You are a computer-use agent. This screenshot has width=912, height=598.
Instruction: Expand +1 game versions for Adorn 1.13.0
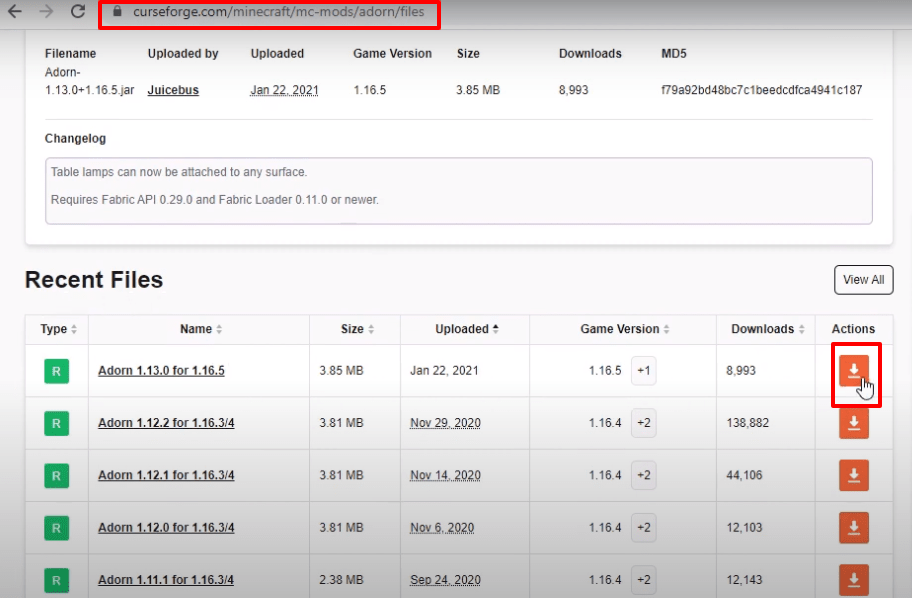(644, 371)
